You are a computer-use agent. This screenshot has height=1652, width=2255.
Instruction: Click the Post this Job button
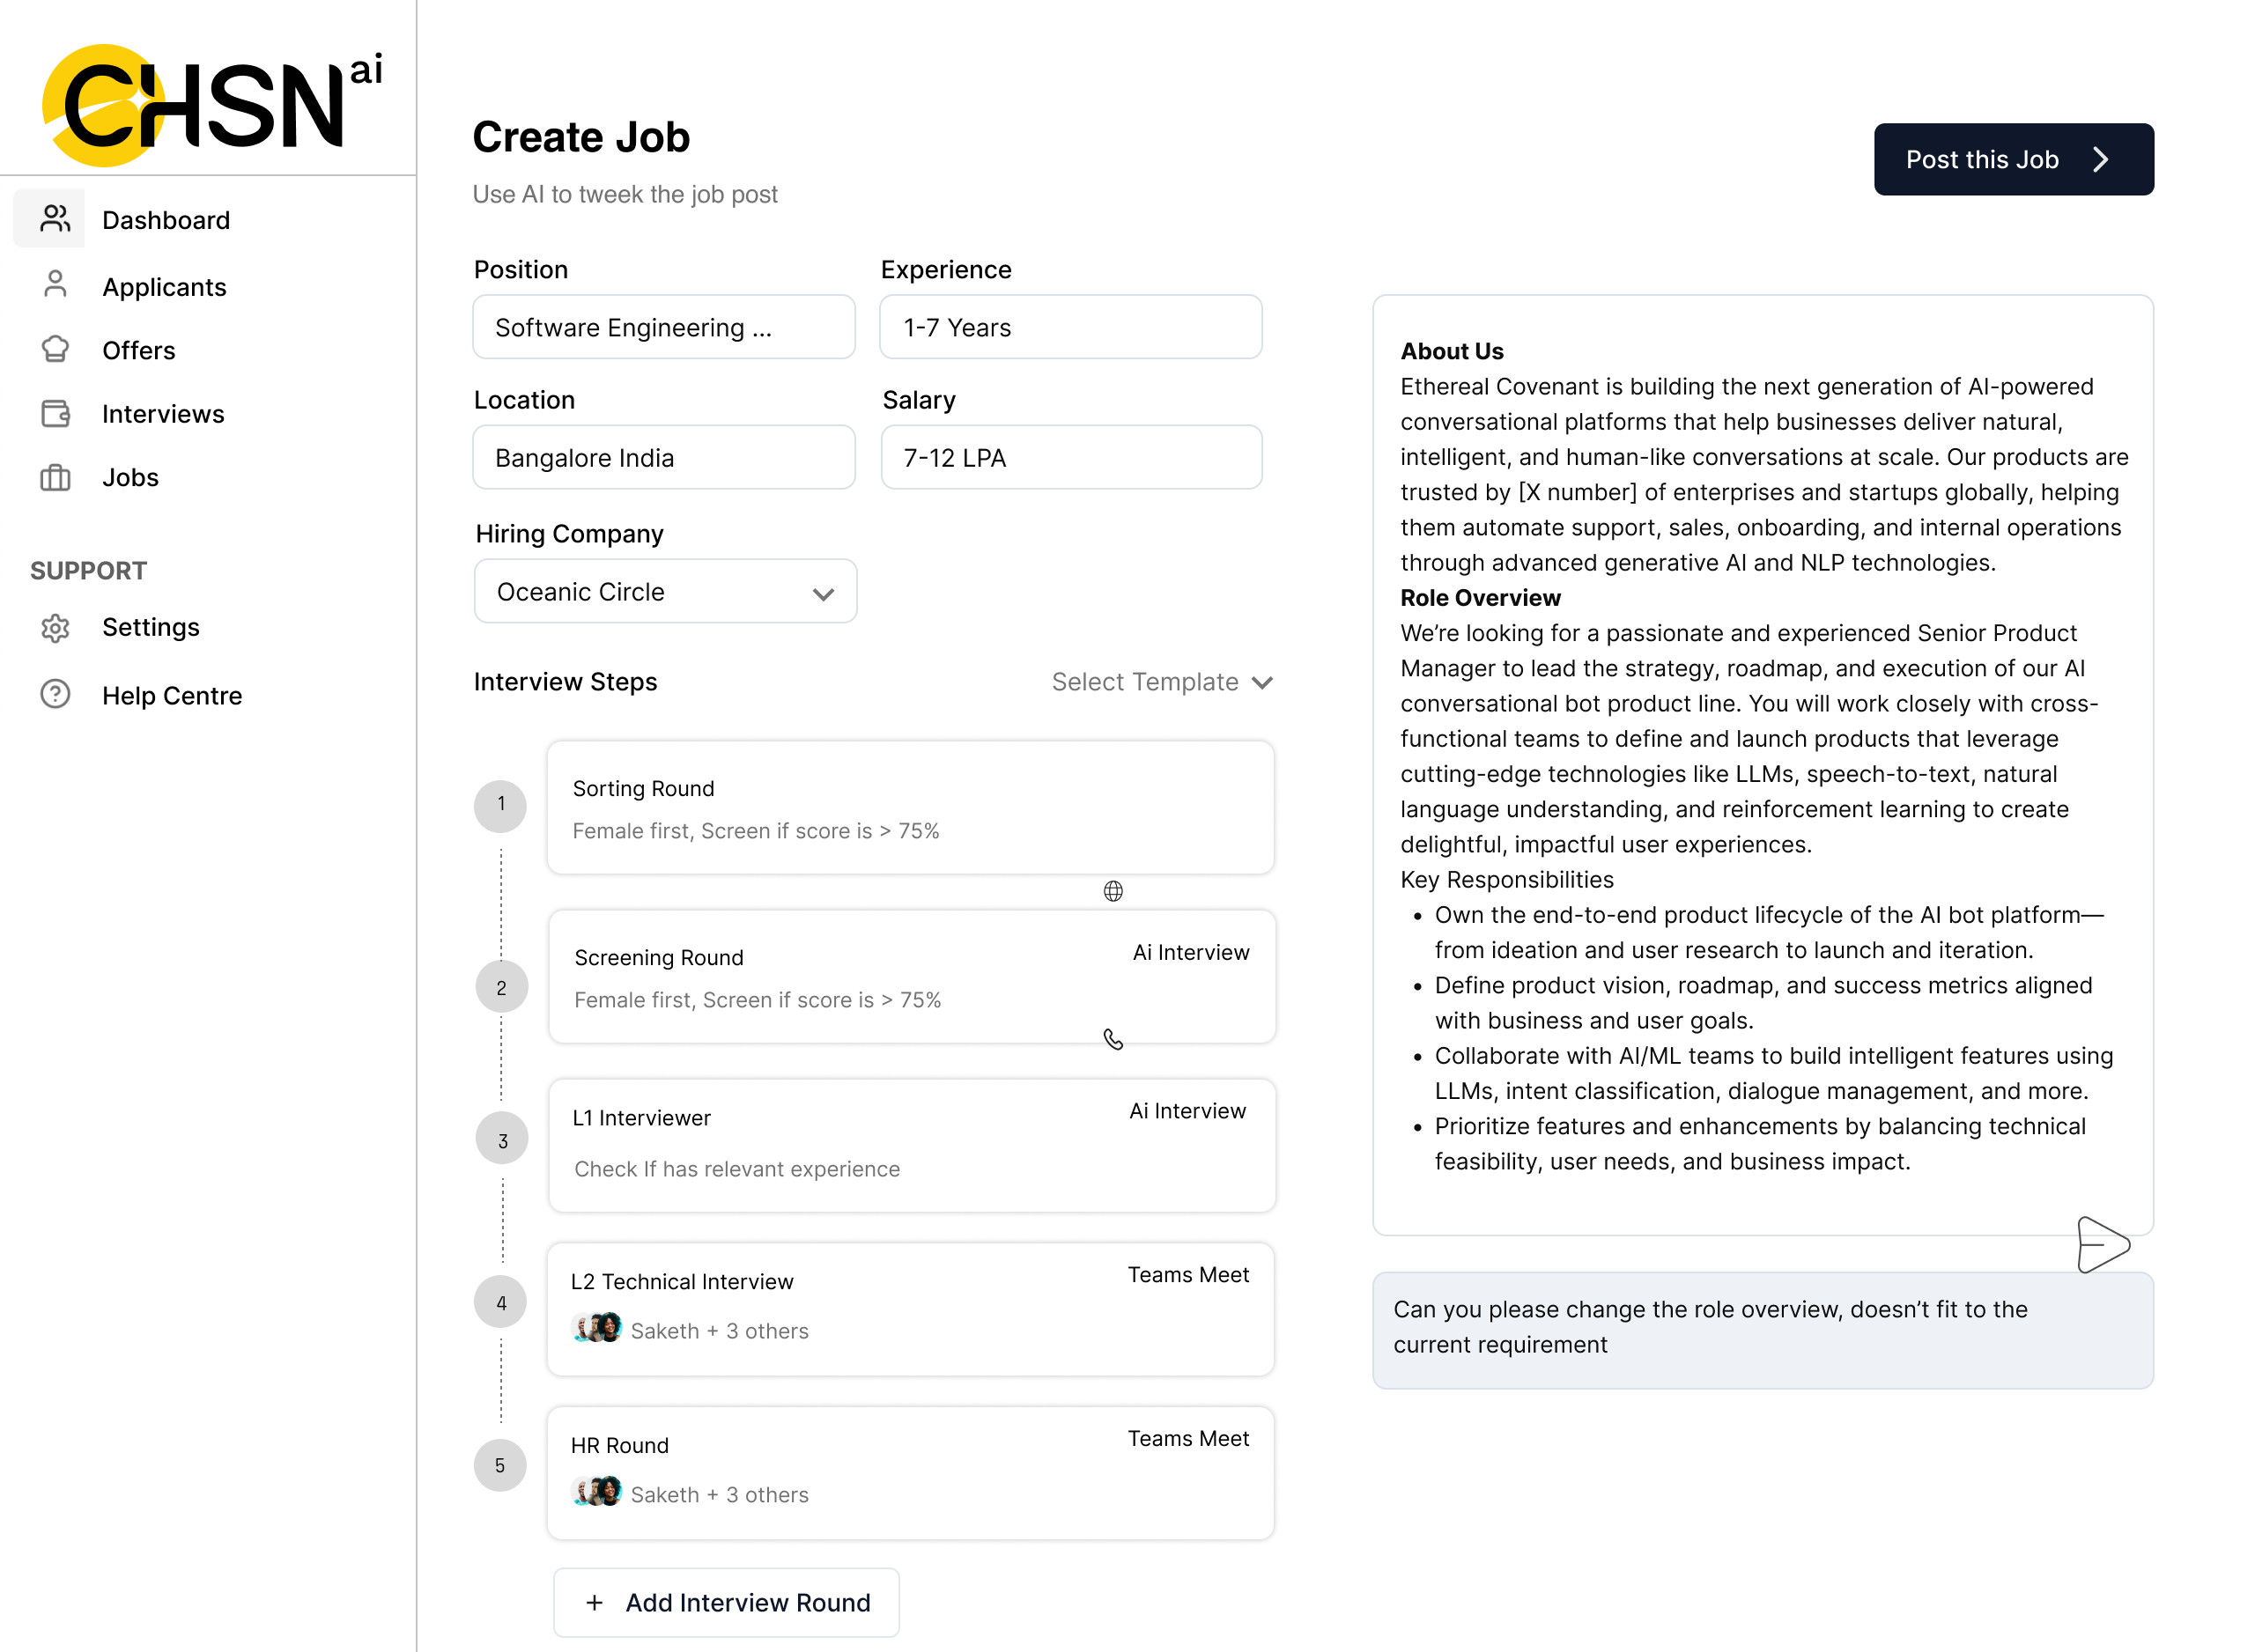coord(2013,160)
